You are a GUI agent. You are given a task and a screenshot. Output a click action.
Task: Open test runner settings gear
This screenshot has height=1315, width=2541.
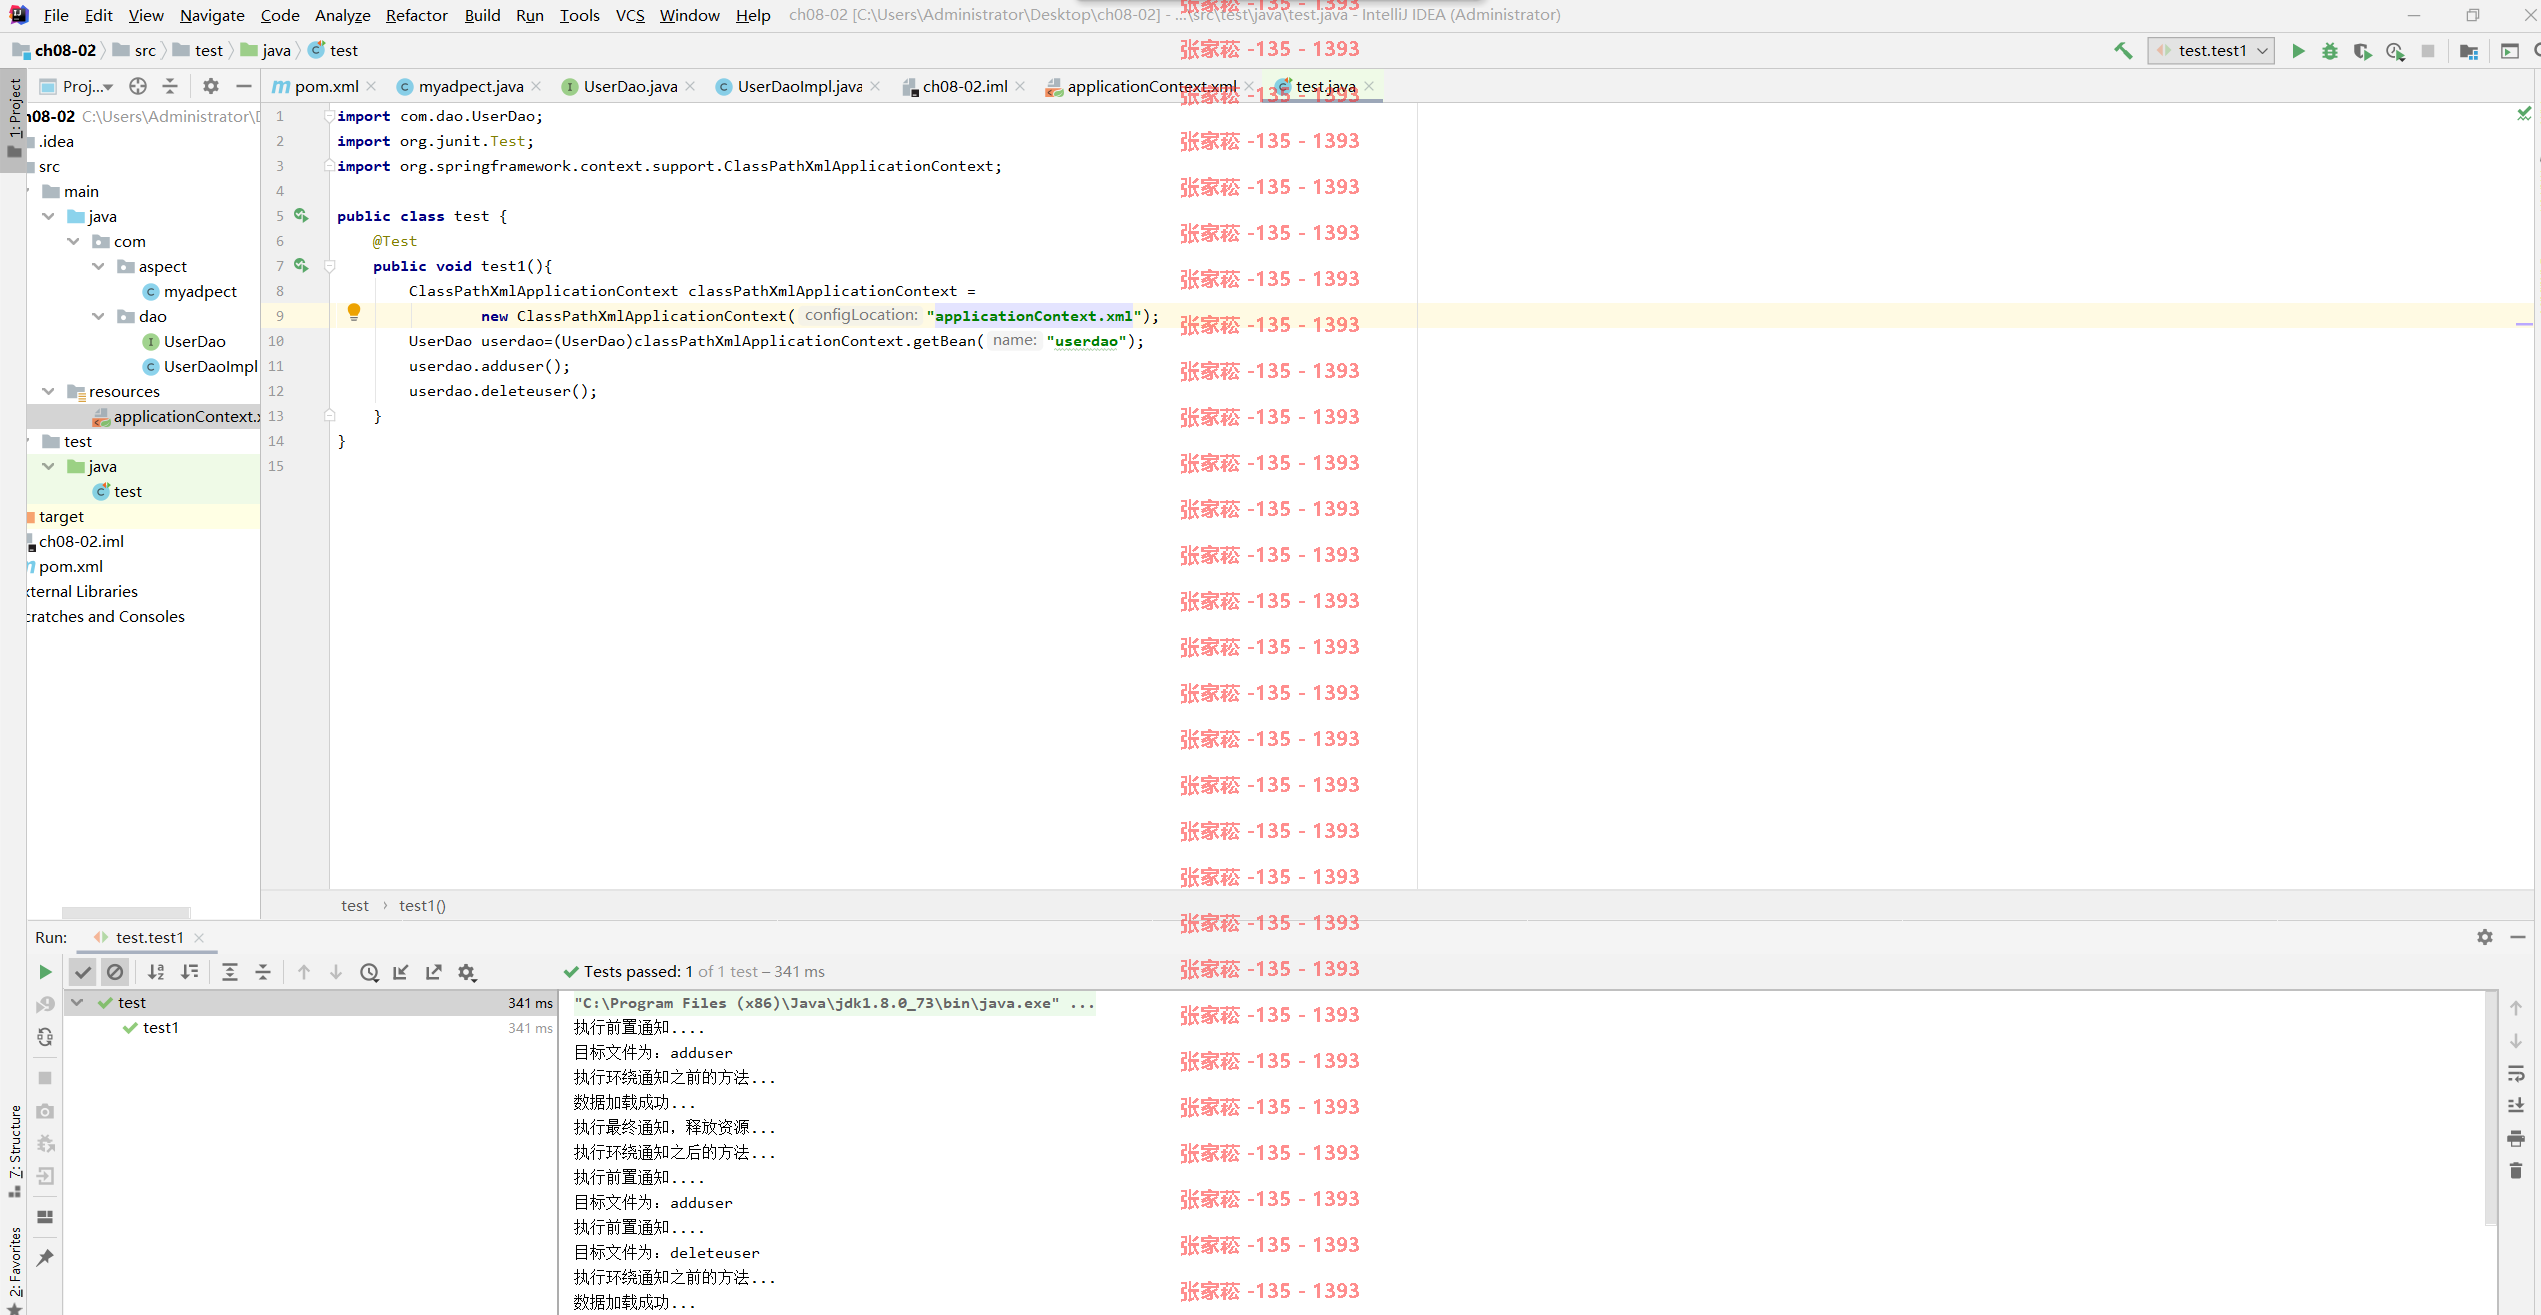tap(467, 972)
